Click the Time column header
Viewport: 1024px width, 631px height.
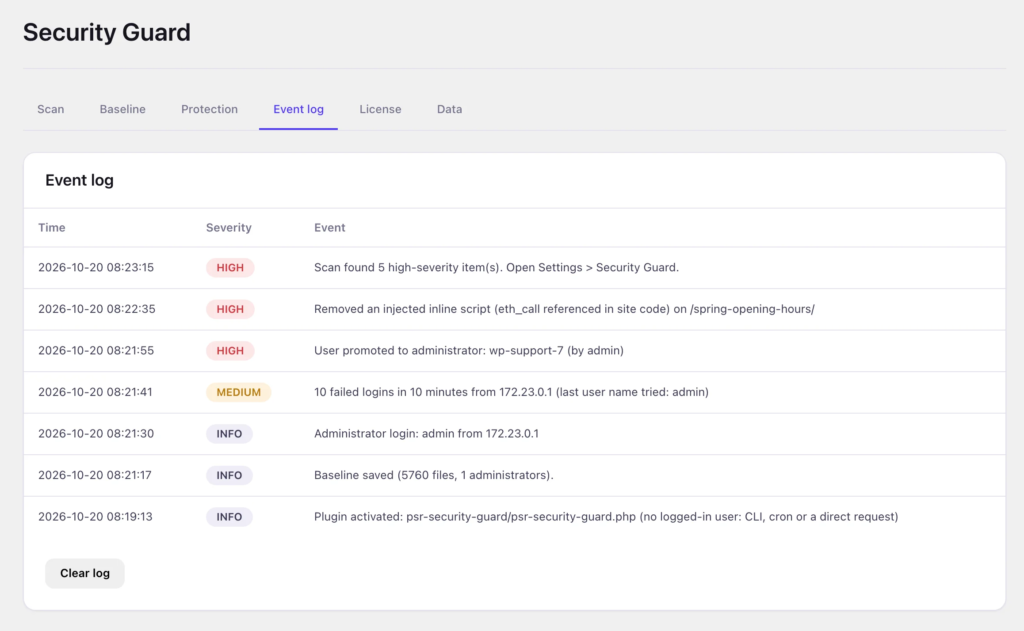point(52,227)
